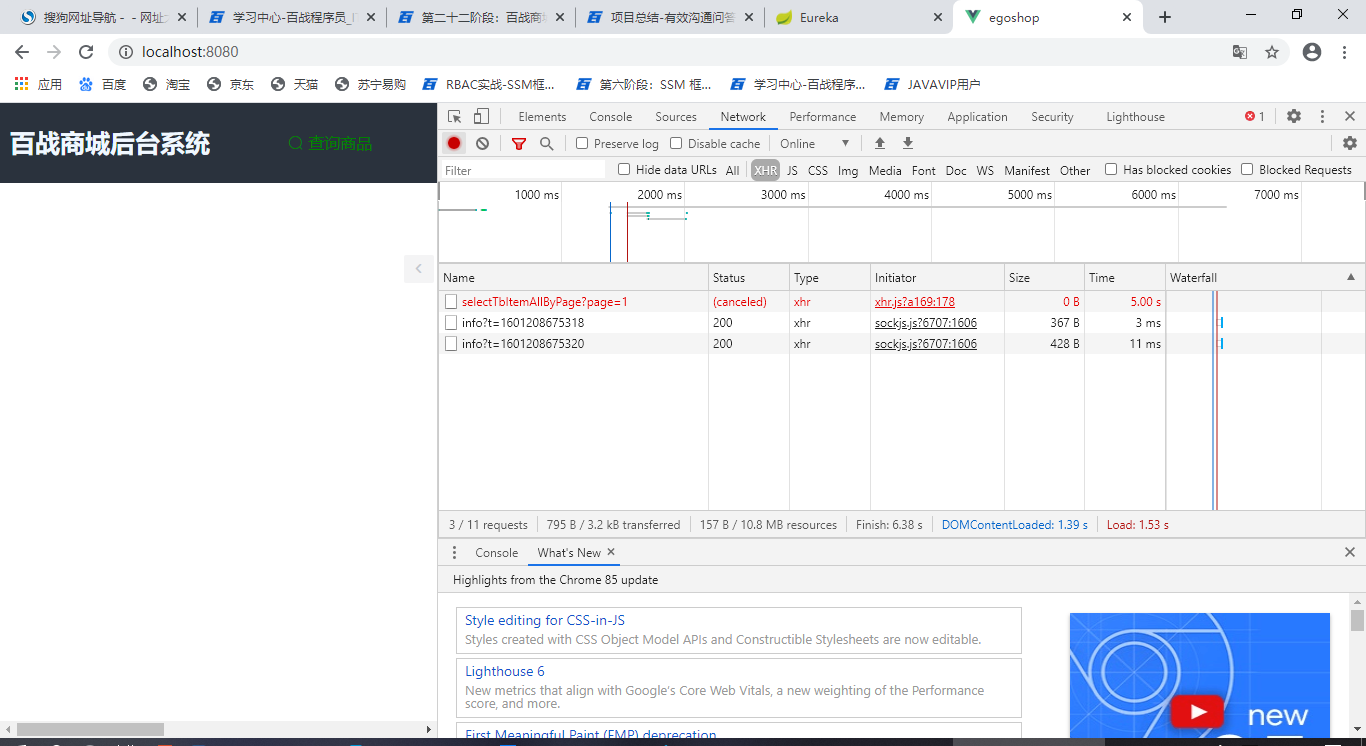Open Style editing for CSS-in-JS link
This screenshot has height=746, width=1366.
pos(545,620)
